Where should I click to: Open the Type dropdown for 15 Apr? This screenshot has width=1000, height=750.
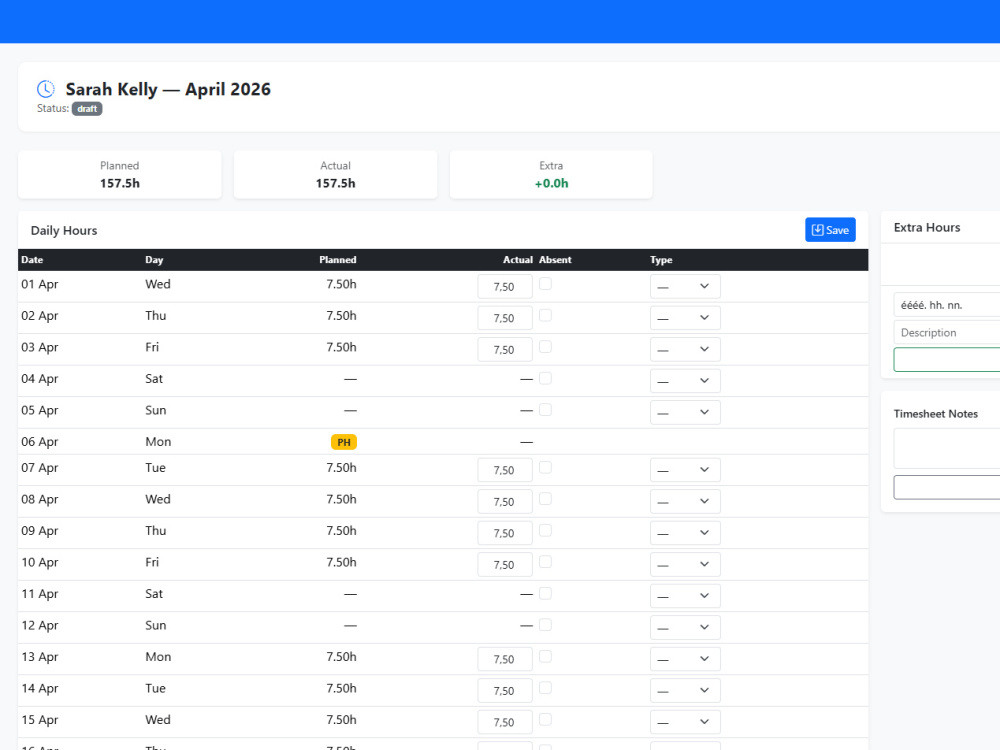point(685,722)
